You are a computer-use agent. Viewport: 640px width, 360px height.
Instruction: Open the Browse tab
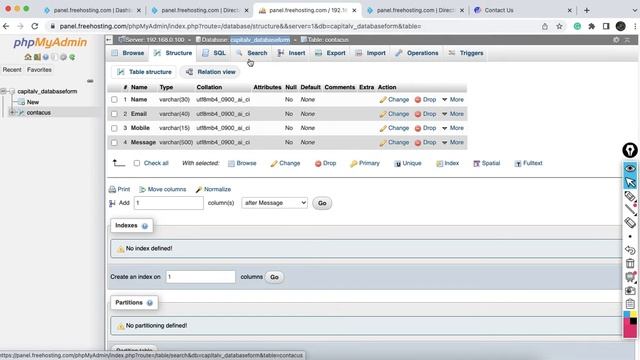pos(128,53)
